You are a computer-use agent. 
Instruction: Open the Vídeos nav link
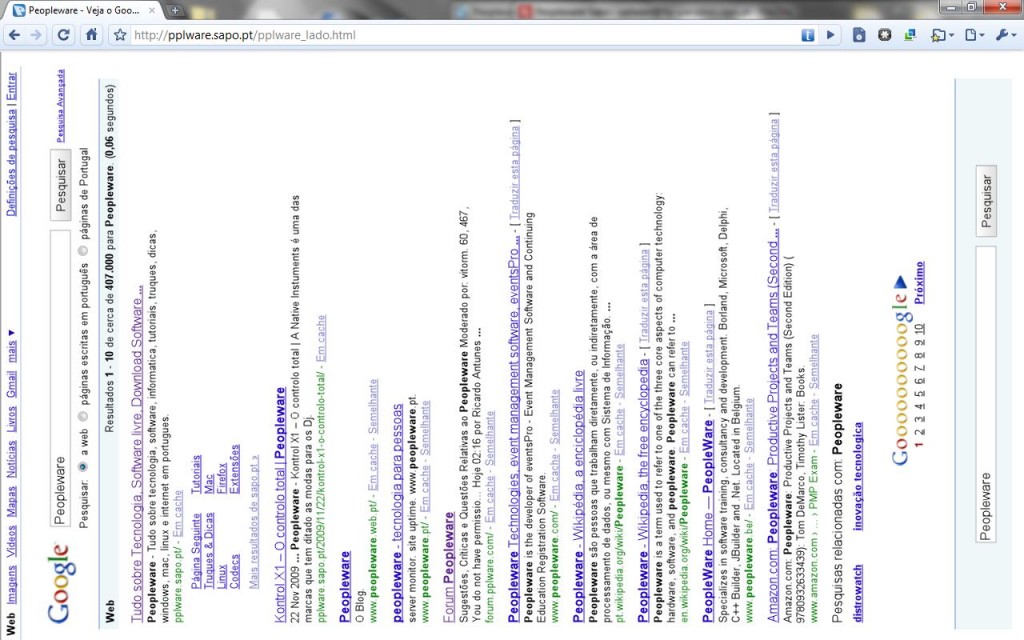pyautogui.click(x=12, y=541)
